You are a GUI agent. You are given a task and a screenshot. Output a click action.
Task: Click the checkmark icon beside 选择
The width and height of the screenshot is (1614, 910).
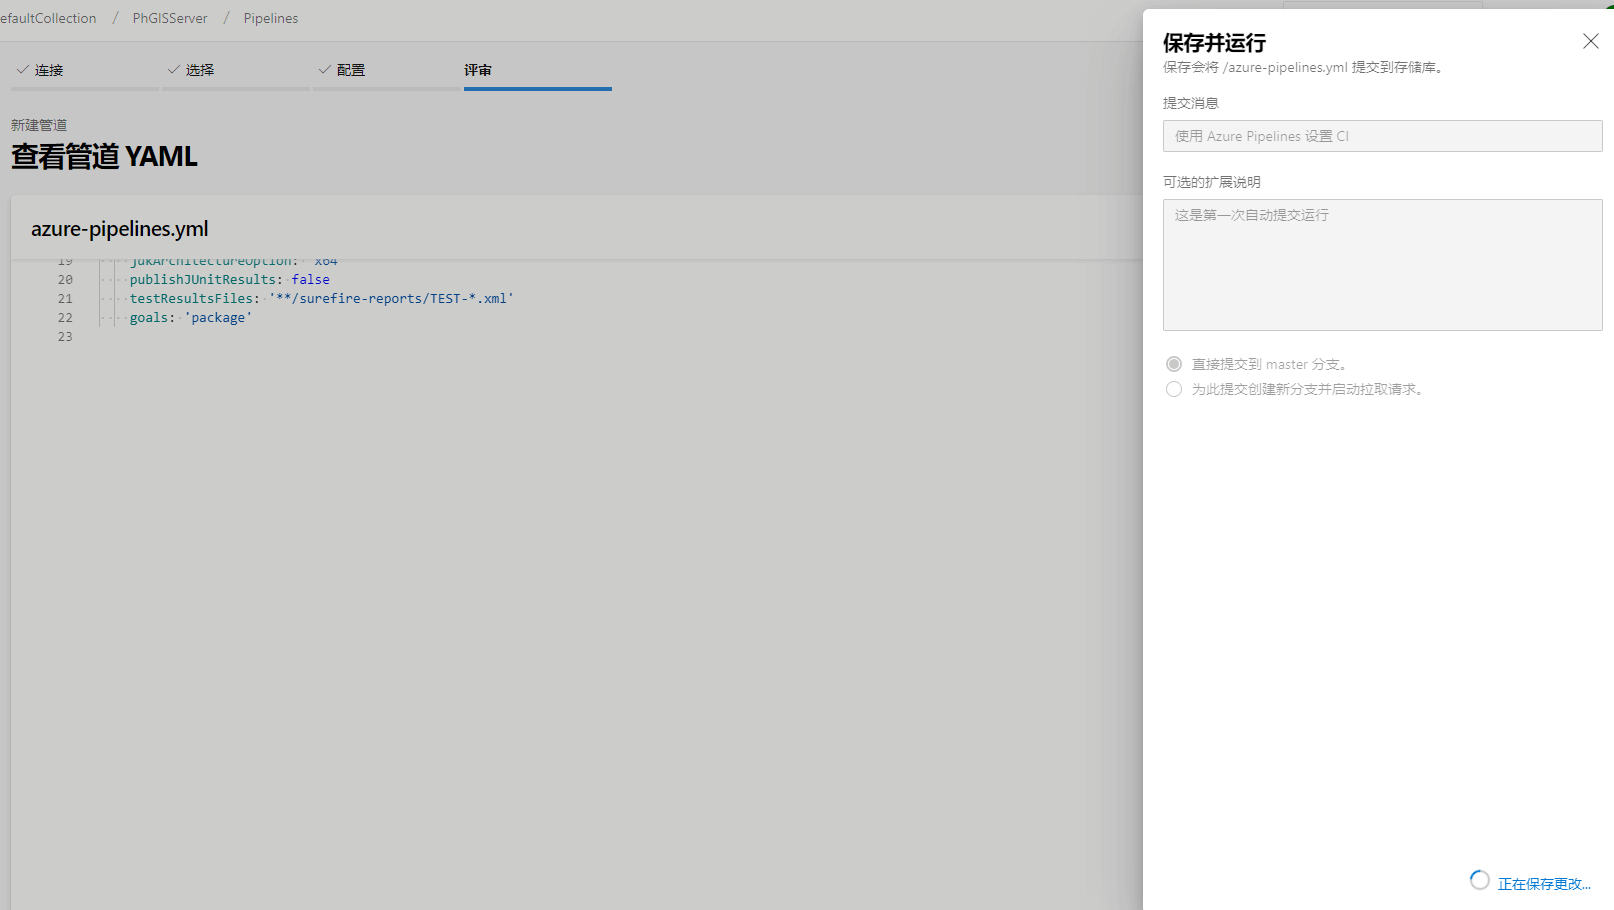point(173,70)
